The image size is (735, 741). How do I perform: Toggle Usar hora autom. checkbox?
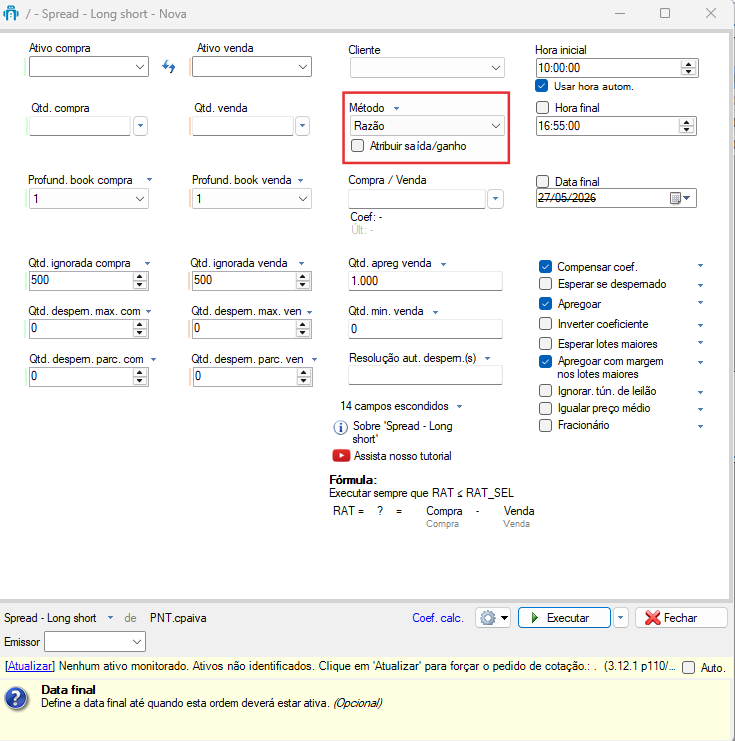(x=542, y=86)
